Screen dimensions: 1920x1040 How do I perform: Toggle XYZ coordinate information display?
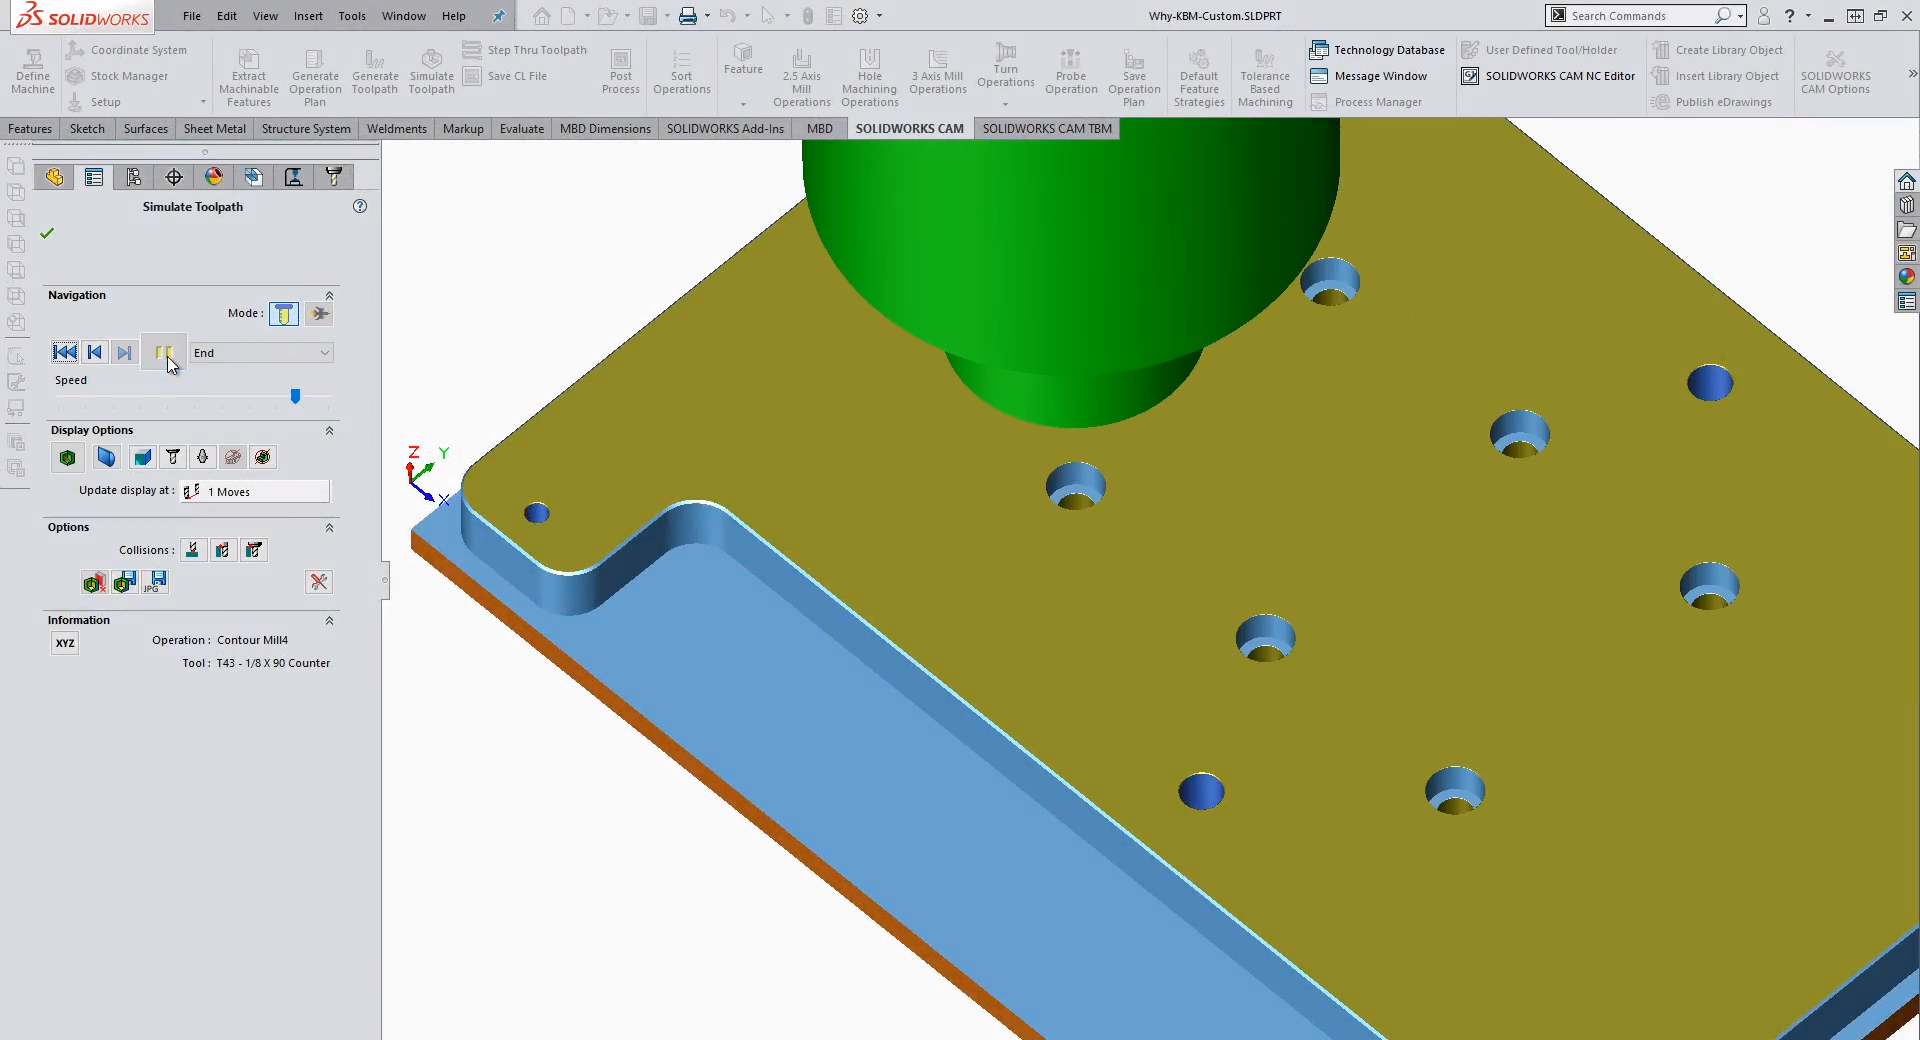pyautogui.click(x=65, y=643)
